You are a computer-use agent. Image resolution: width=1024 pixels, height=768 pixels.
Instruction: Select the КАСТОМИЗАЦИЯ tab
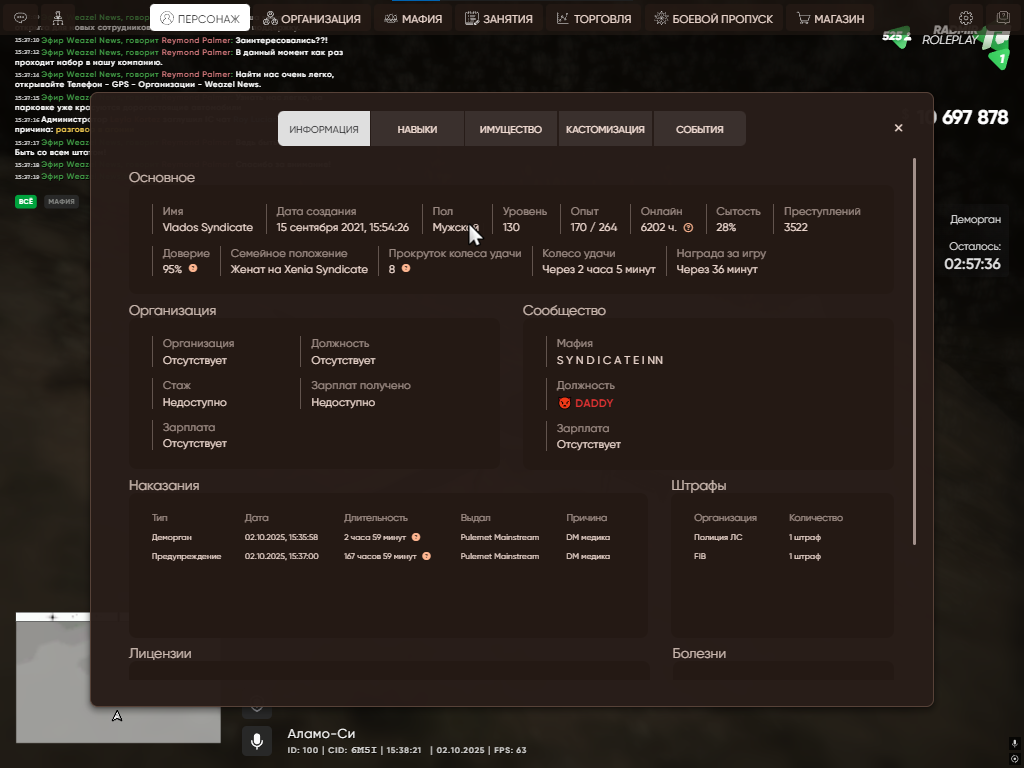point(605,129)
